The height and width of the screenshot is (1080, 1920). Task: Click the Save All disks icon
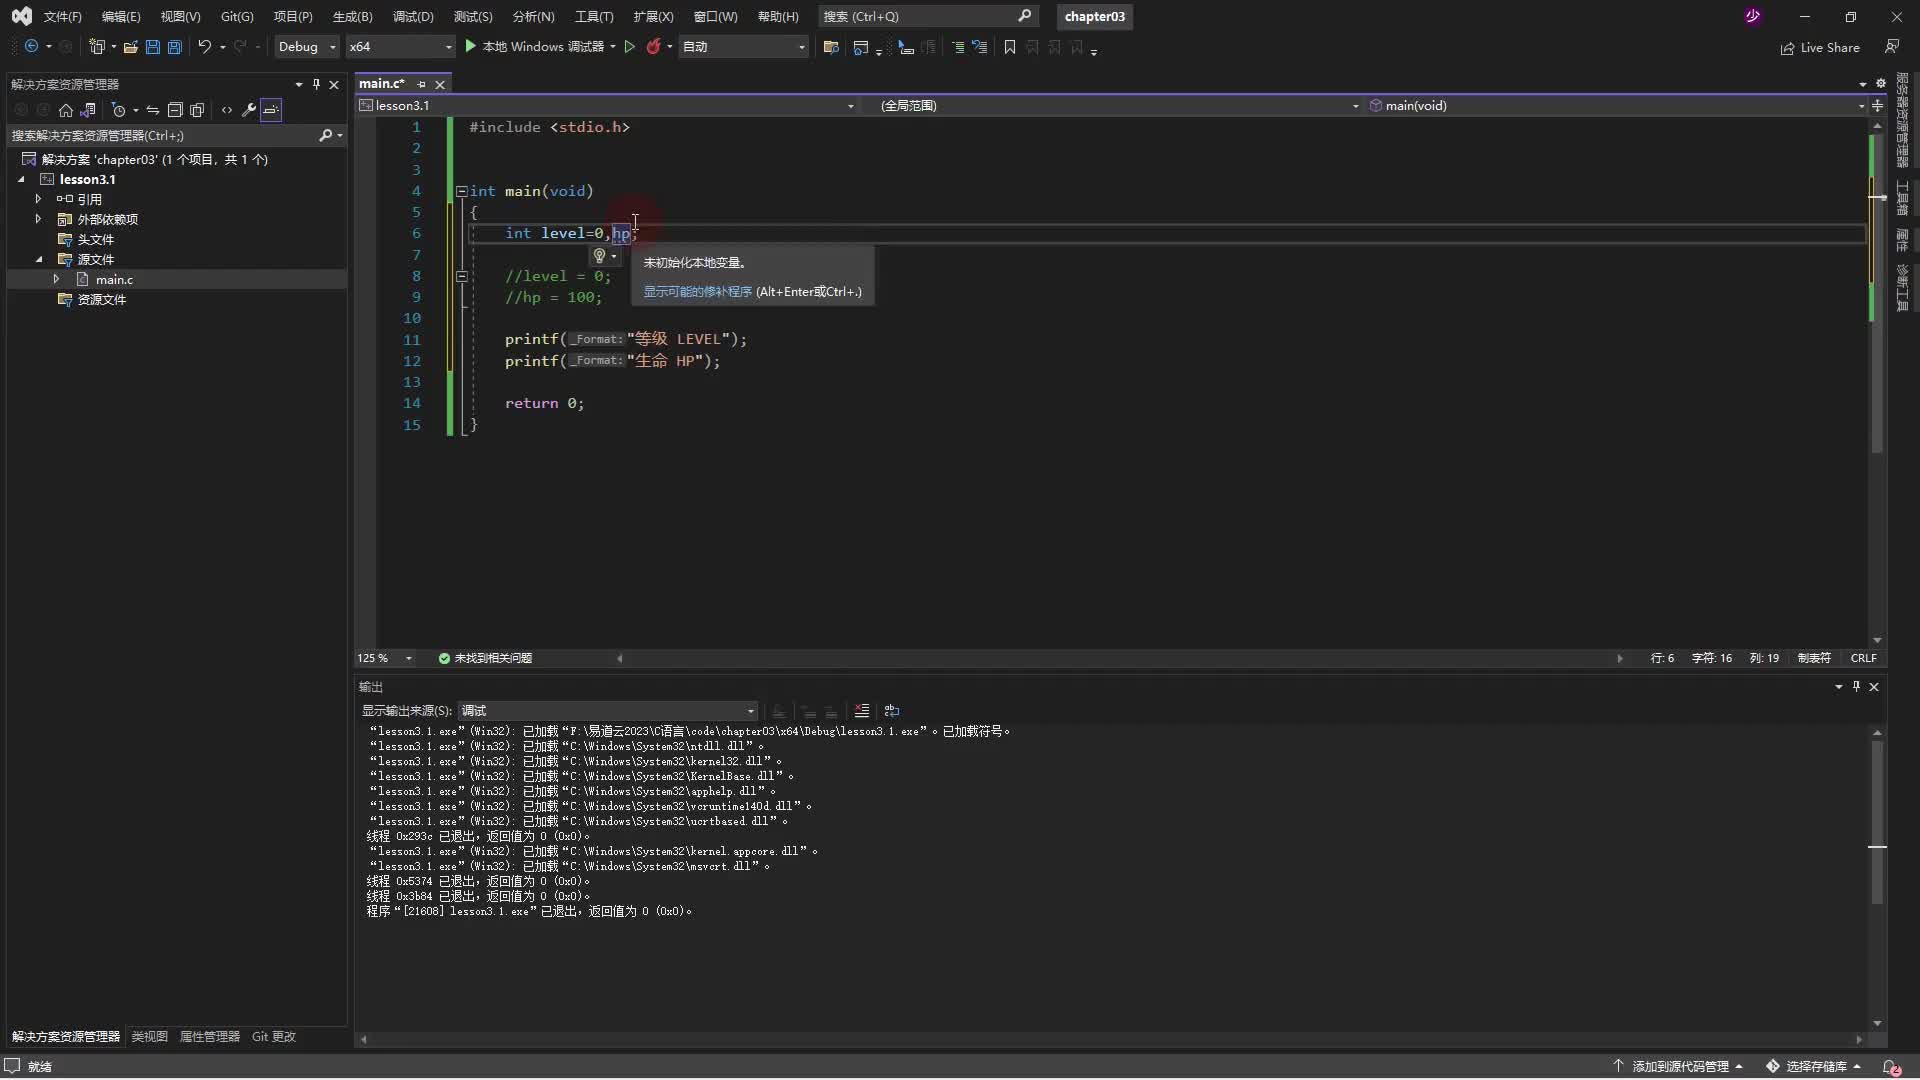click(175, 47)
